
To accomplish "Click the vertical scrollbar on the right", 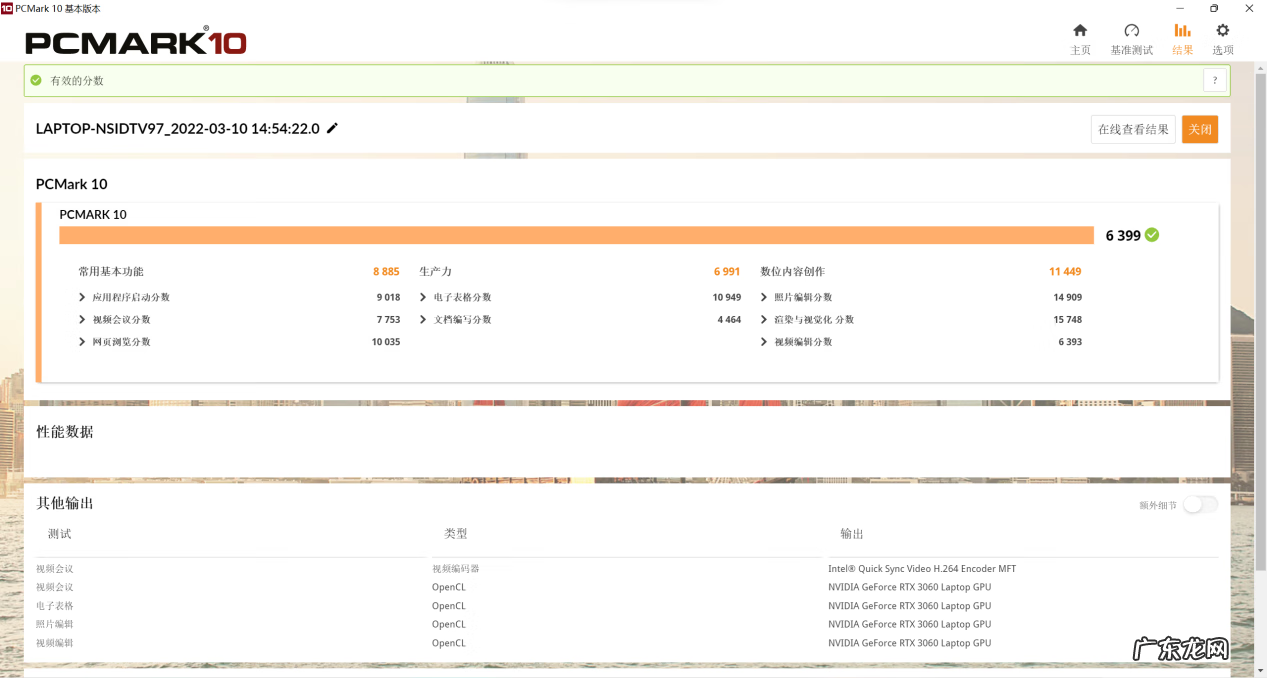I will click(x=1260, y=300).
